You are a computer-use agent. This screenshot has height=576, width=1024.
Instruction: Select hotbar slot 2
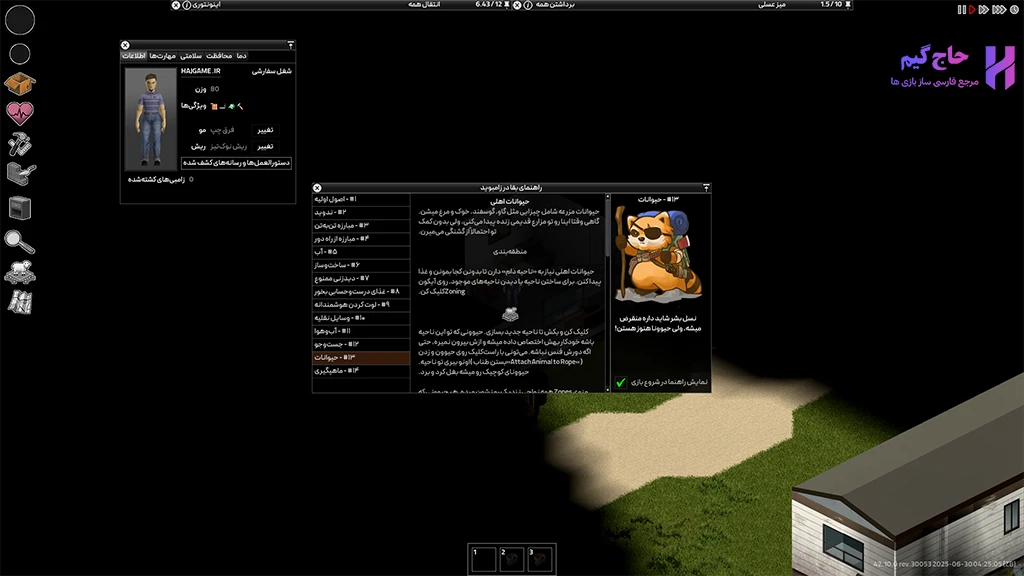click(x=511, y=560)
